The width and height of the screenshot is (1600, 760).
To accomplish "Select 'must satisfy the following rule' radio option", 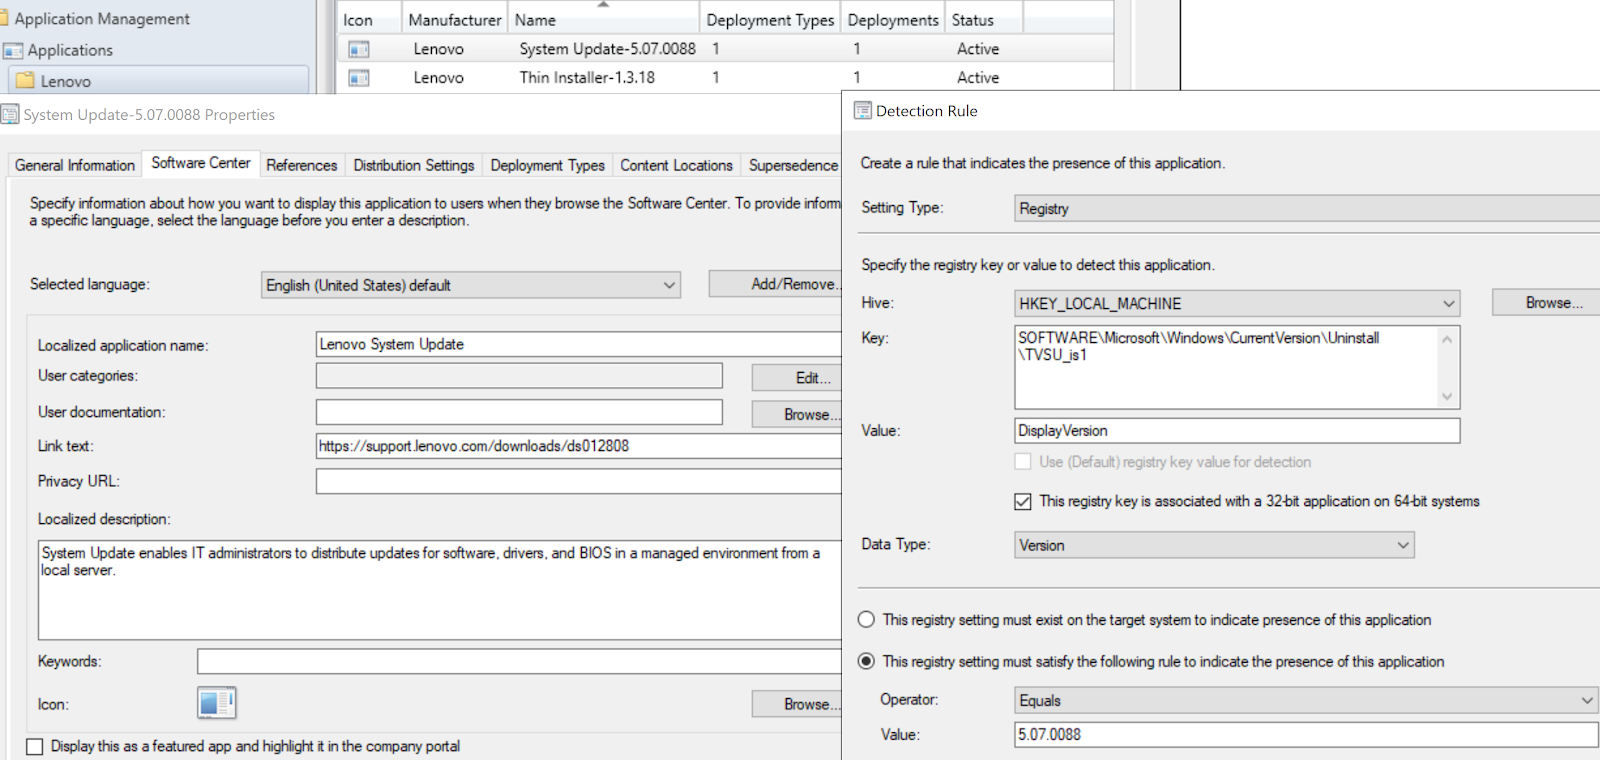I will pyautogui.click(x=867, y=662).
